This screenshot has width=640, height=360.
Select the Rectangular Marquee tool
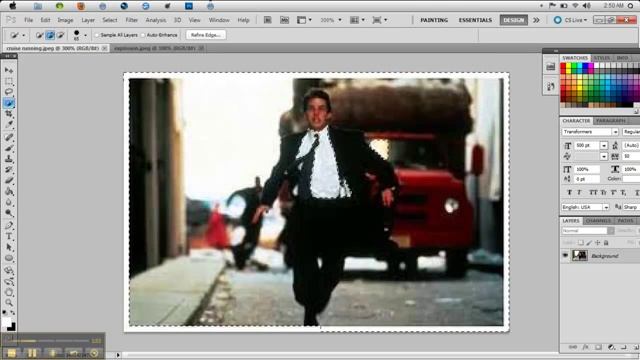[x=9, y=81]
